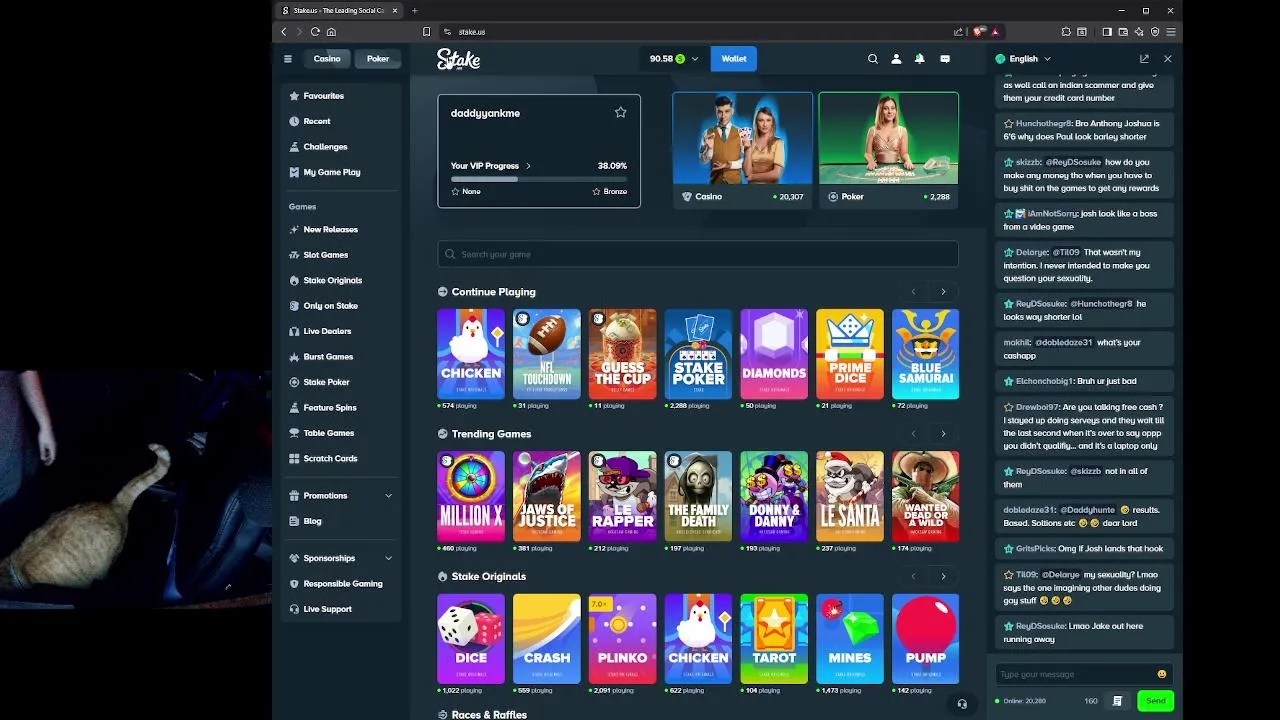Switch to the Casino tab
Screen dimensions: 1280x720
[327, 59]
